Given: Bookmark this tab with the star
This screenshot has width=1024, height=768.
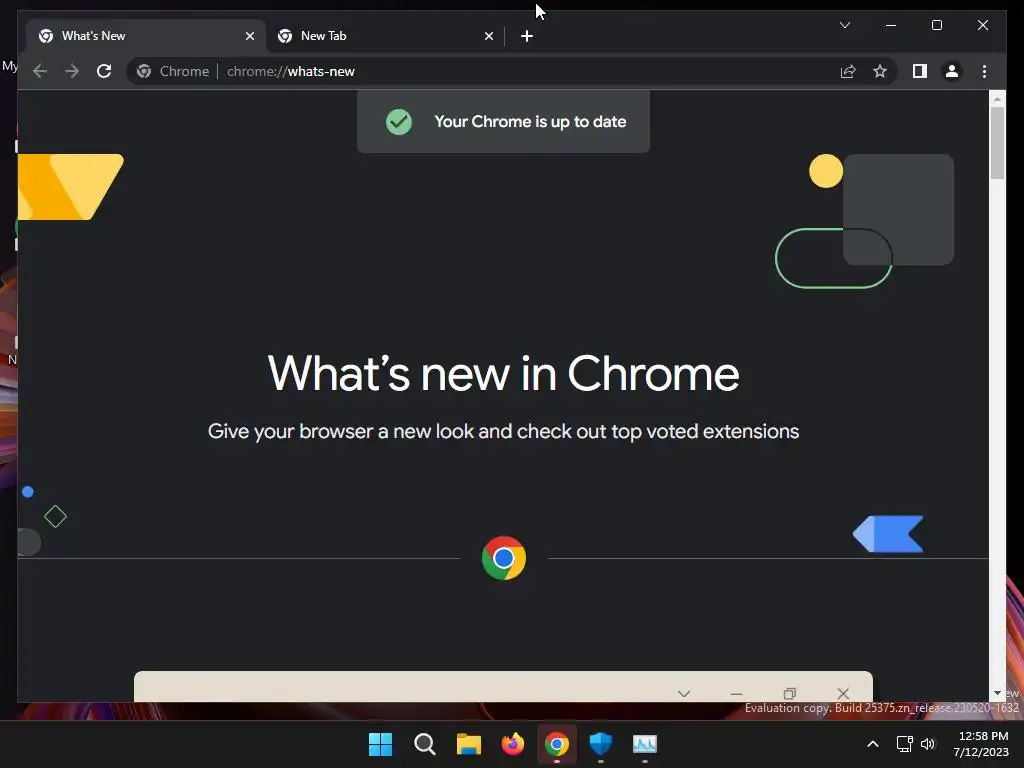Looking at the screenshot, I should click(x=880, y=71).
